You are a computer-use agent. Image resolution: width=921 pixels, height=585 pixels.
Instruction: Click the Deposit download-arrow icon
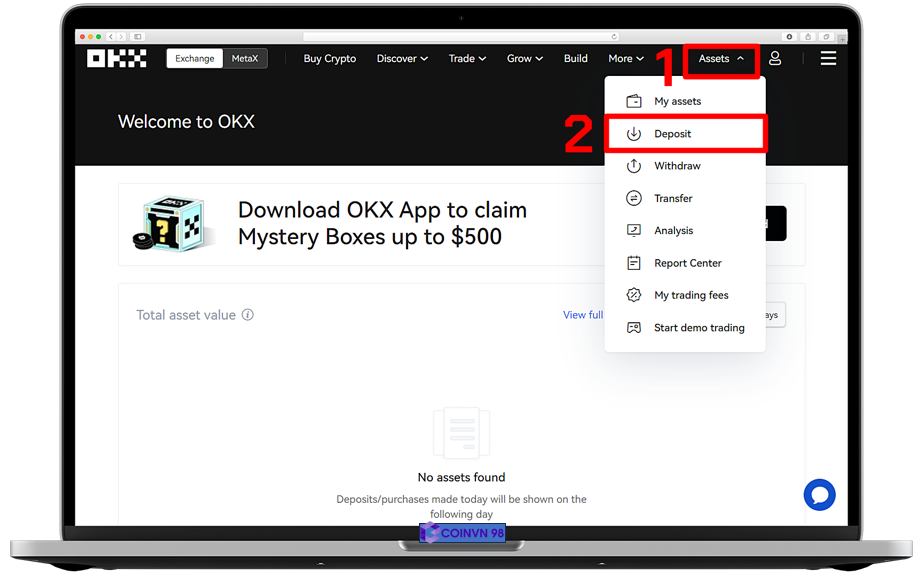pos(633,134)
